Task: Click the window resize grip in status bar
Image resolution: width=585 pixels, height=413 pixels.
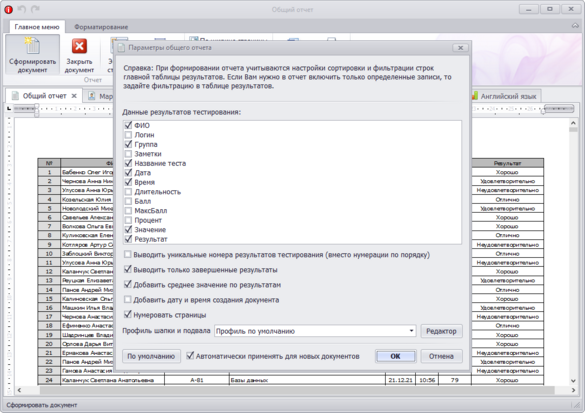Action: (576, 405)
